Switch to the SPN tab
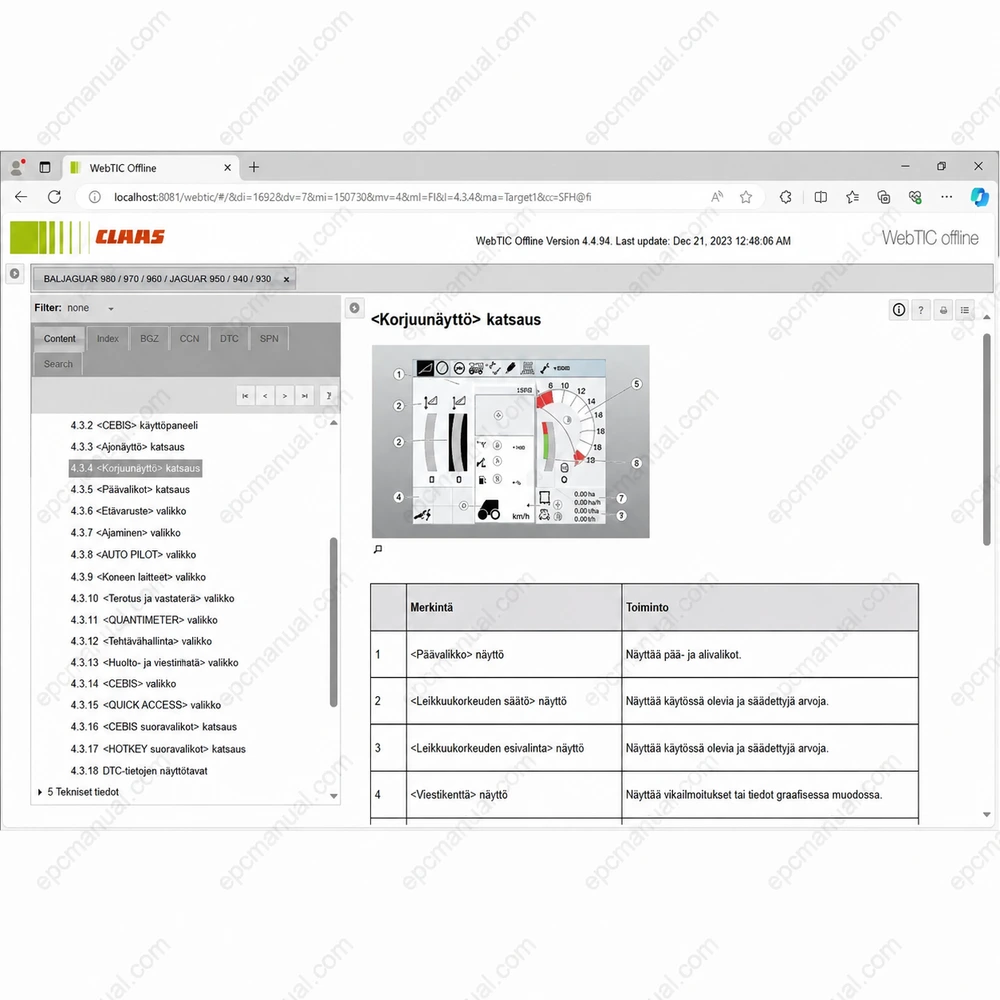Image resolution: width=1000 pixels, height=1000 pixels. tap(269, 339)
